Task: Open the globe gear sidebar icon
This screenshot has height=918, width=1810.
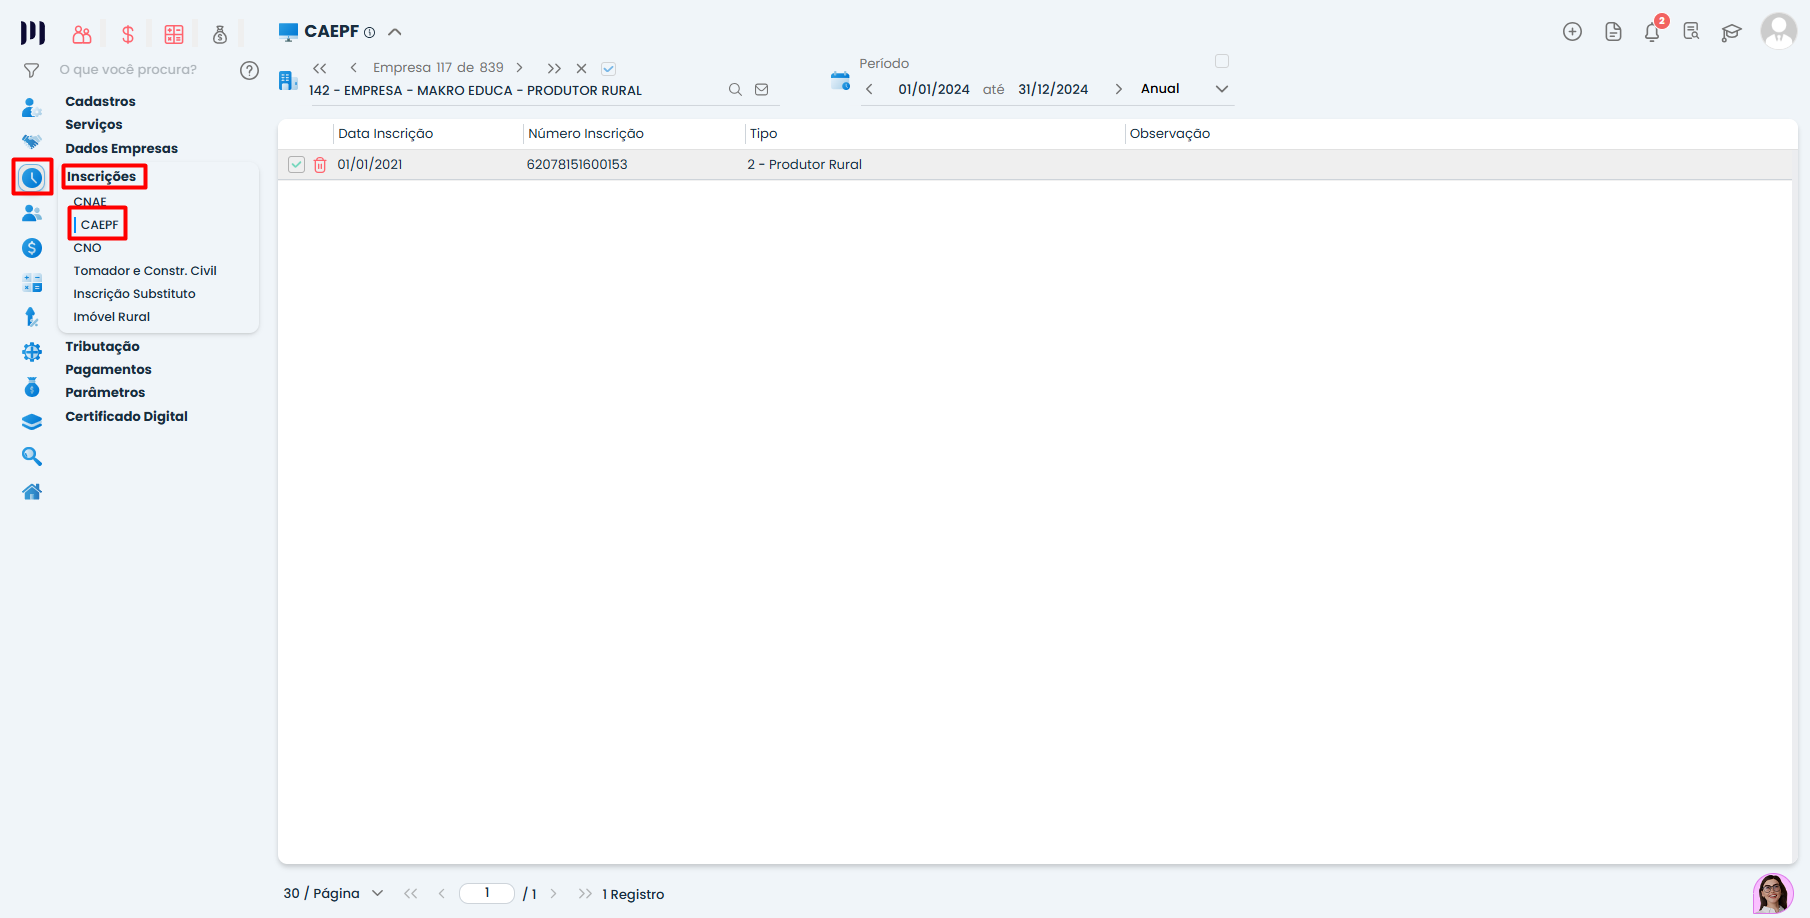Action: (x=32, y=352)
